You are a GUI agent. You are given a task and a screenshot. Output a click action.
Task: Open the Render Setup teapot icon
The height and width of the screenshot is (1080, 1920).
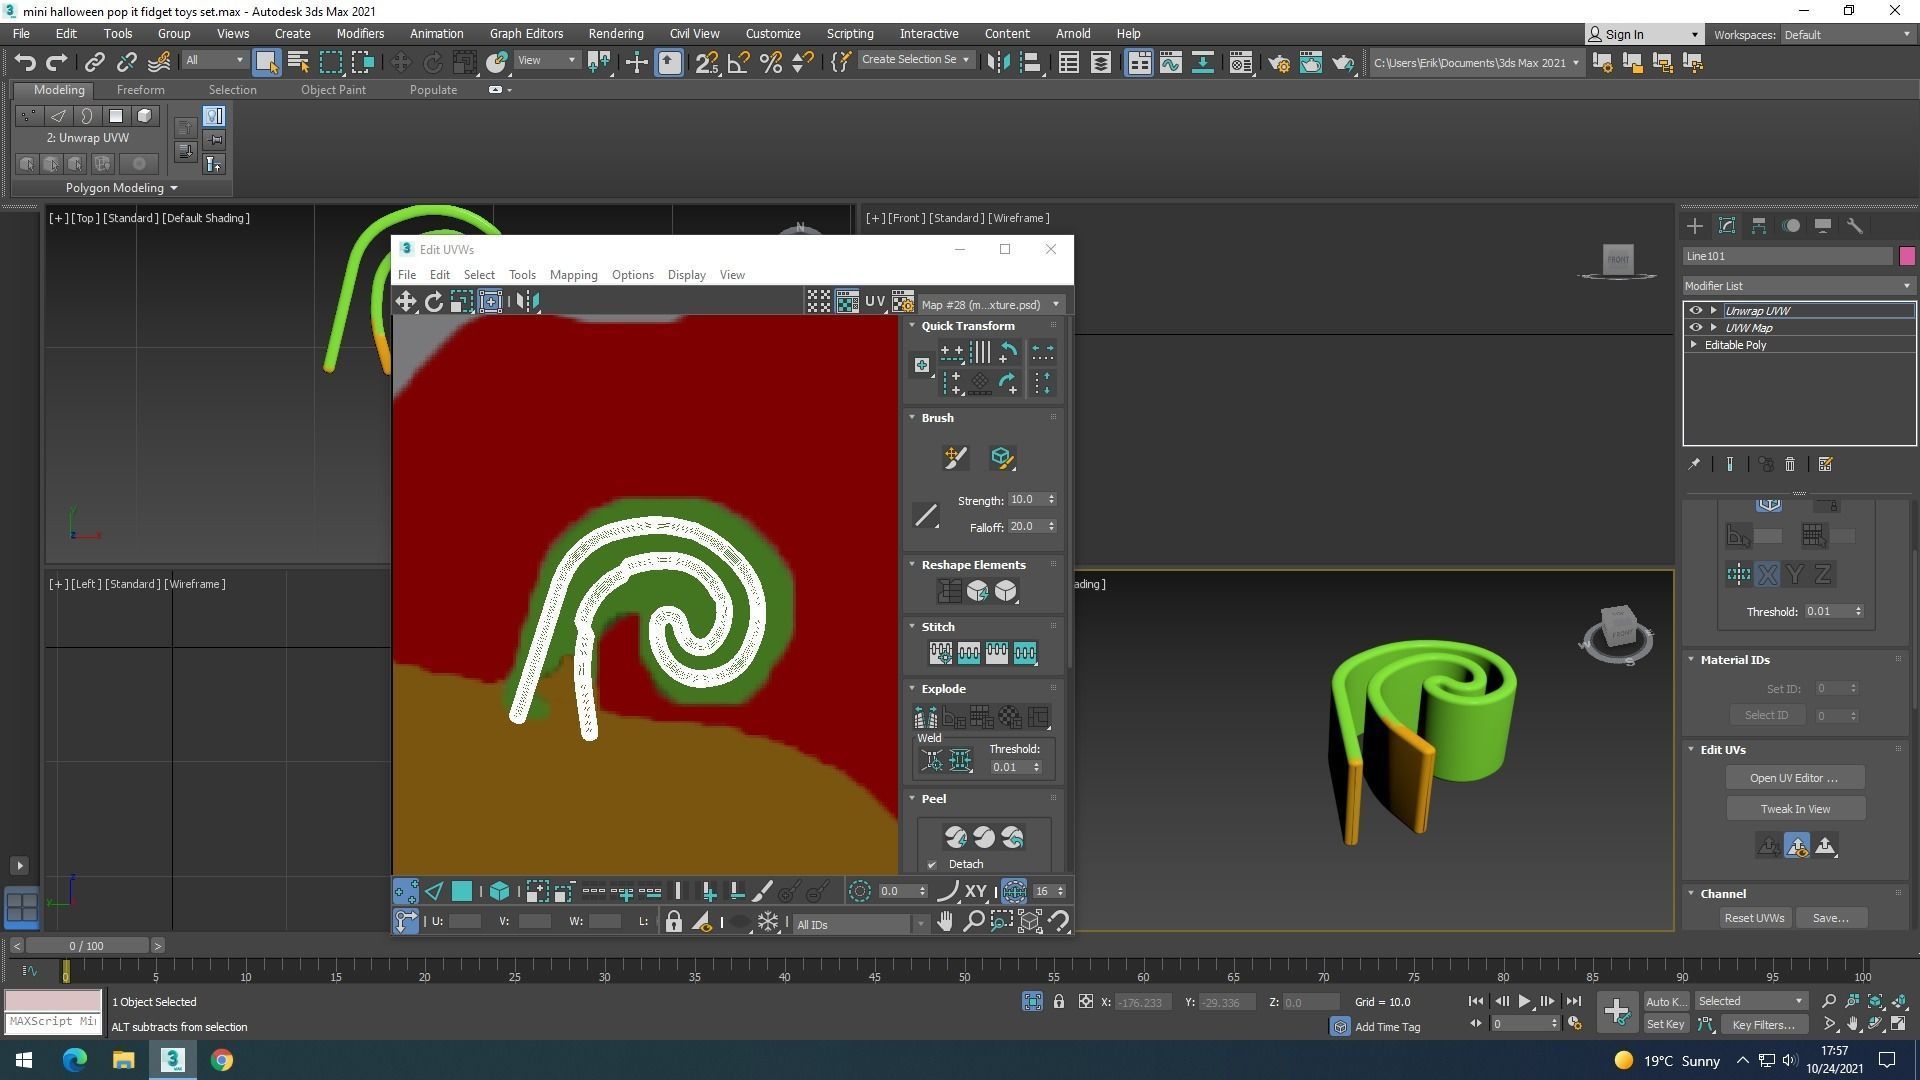tap(1278, 63)
